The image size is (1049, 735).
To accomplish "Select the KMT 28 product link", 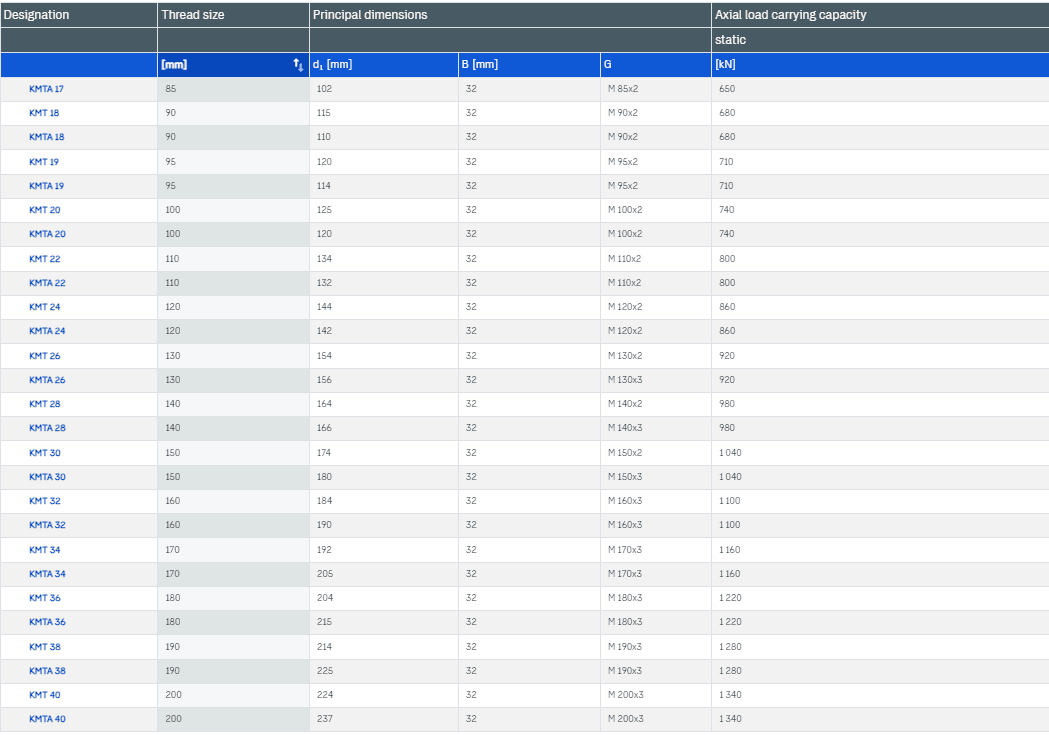I will 44,404.
